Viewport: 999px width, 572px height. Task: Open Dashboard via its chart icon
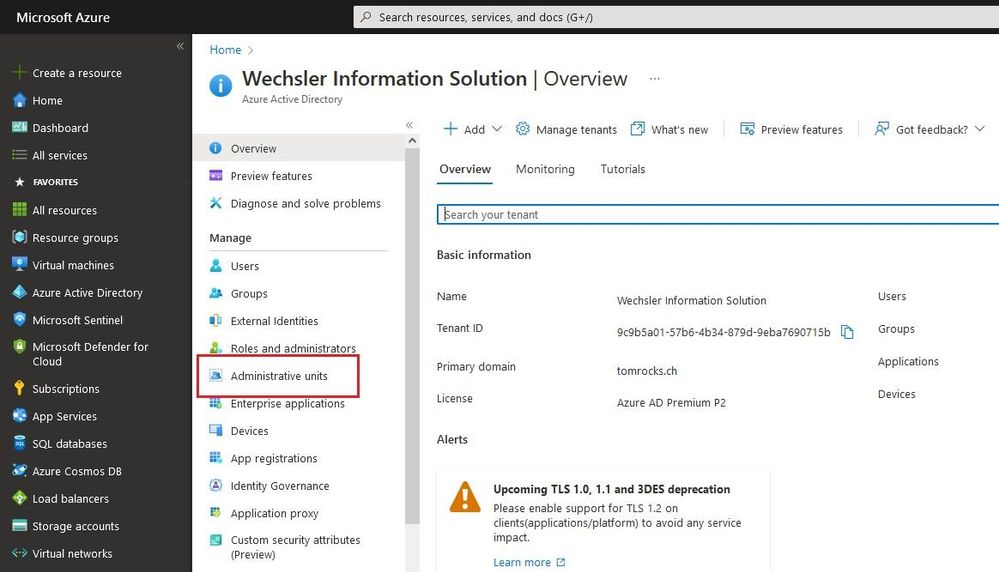pos(20,127)
